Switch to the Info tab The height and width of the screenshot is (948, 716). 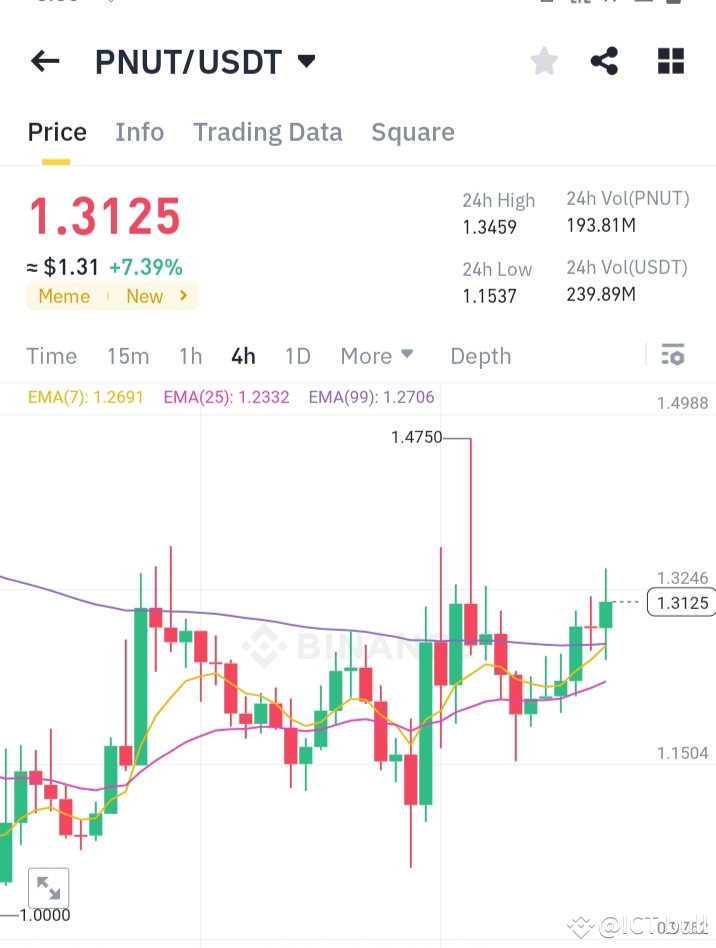click(x=139, y=132)
